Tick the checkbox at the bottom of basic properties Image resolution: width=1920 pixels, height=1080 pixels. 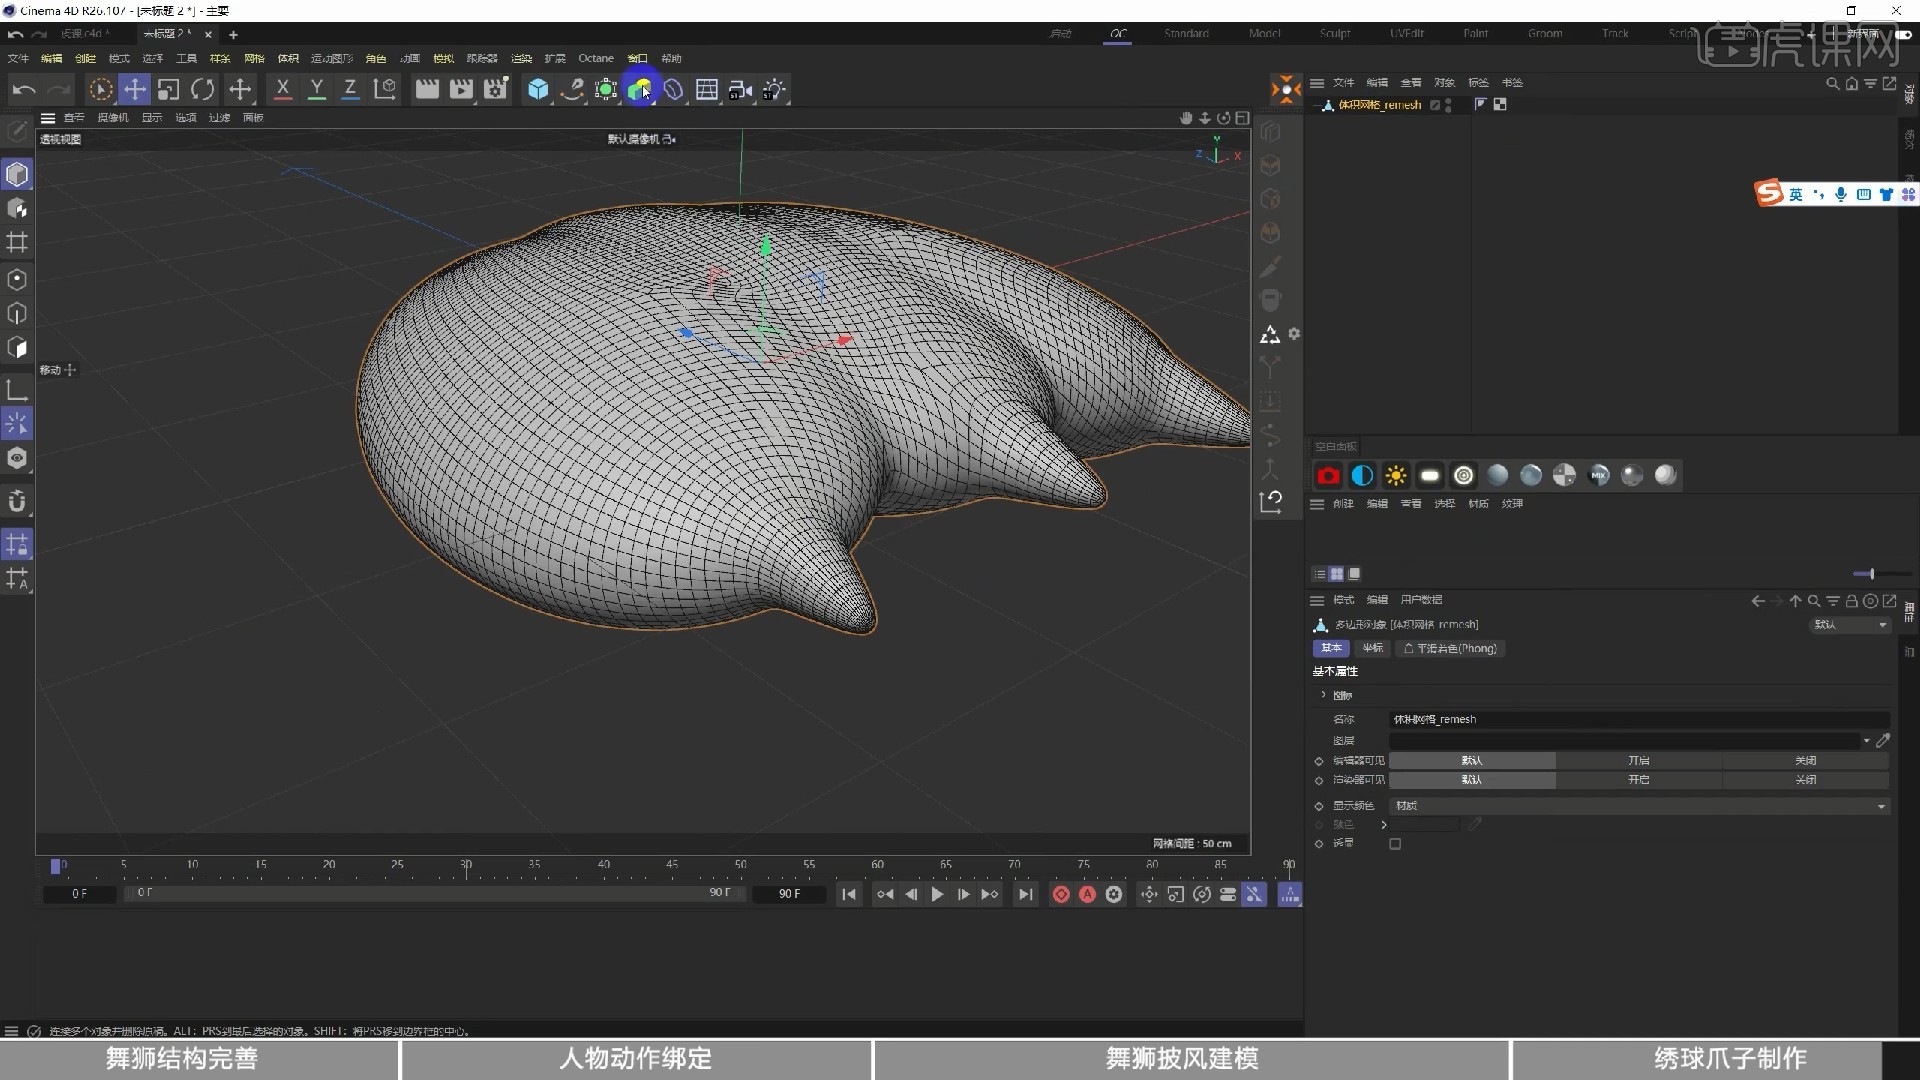point(1395,844)
